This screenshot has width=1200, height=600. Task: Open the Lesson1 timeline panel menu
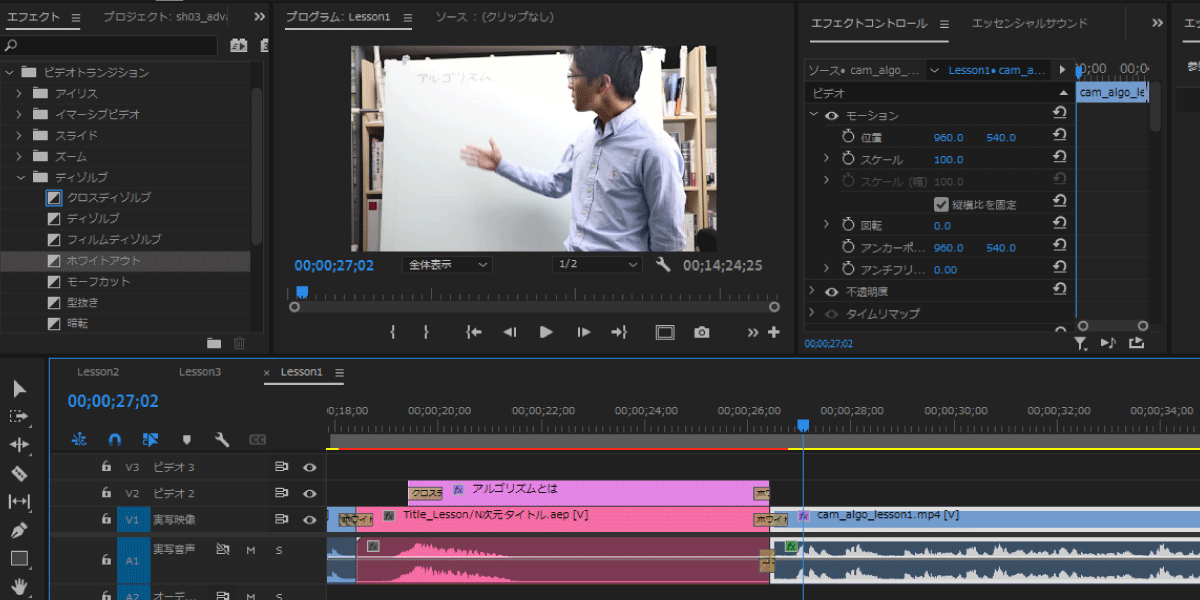pos(339,372)
